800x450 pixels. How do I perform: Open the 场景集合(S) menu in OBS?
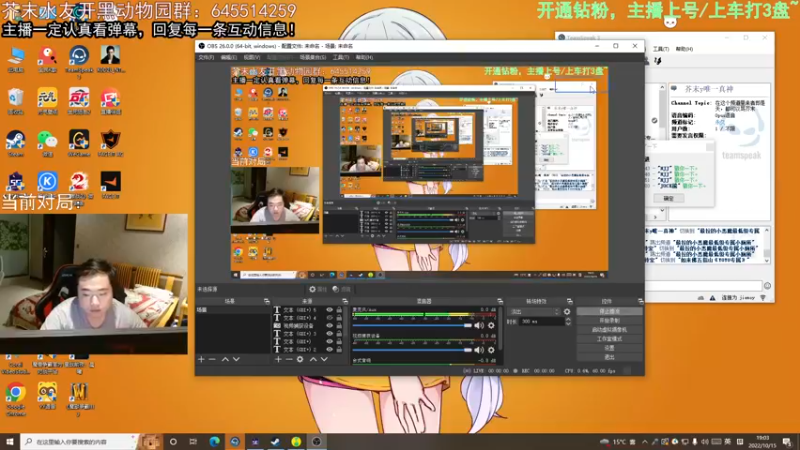coord(313,58)
